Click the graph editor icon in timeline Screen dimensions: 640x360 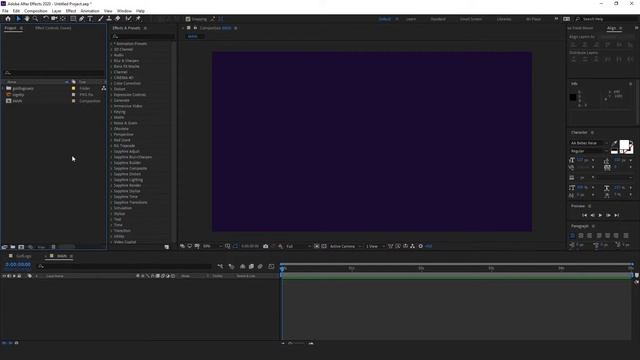pos(271,267)
